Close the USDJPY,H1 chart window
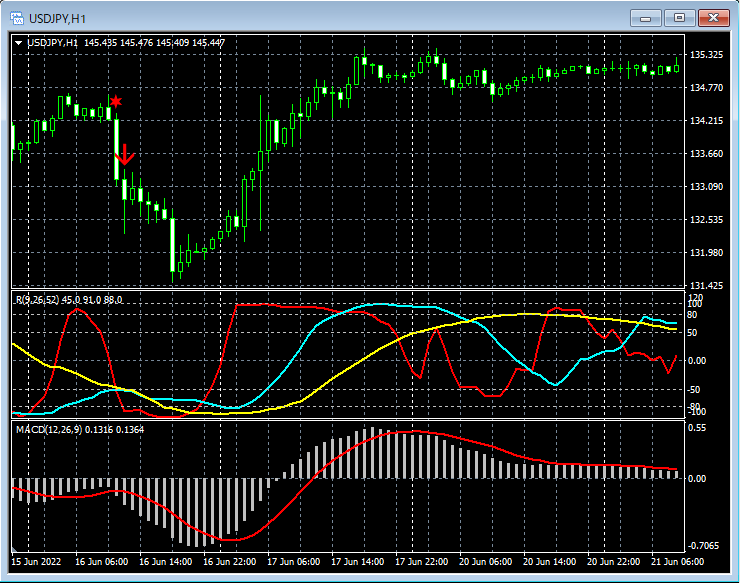The height and width of the screenshot is (583, 741). [x=714, y=17]
